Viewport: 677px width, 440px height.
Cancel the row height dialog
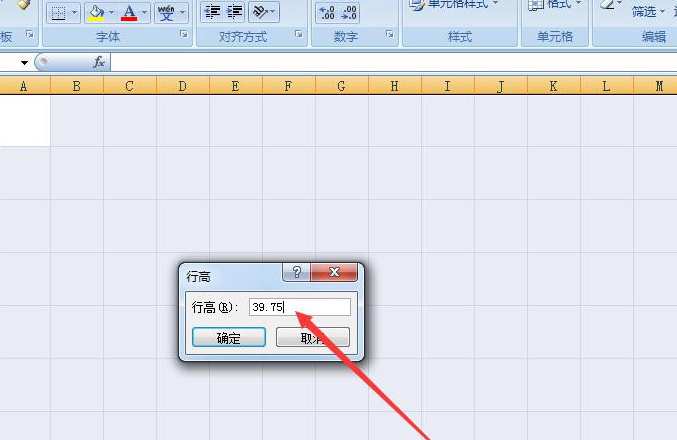[313, 337]
